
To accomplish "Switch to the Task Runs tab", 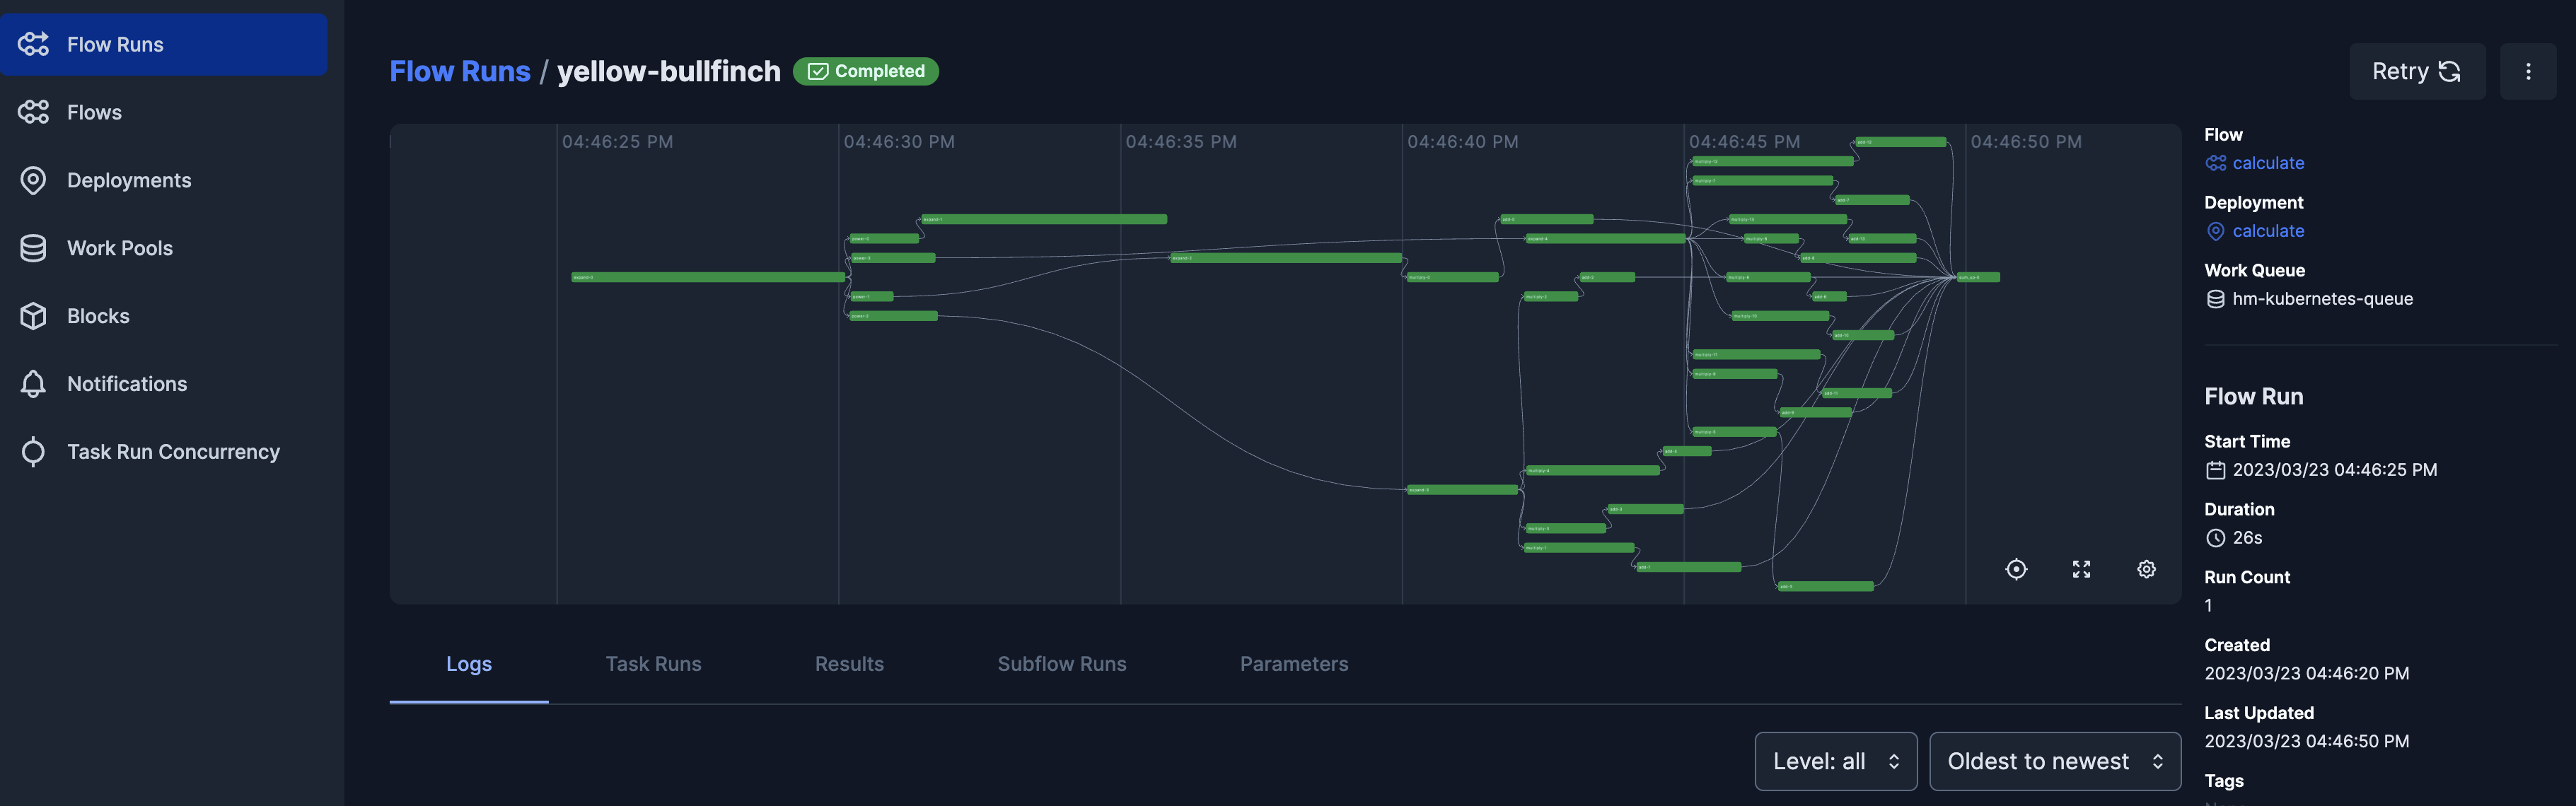I will [653, 664].
